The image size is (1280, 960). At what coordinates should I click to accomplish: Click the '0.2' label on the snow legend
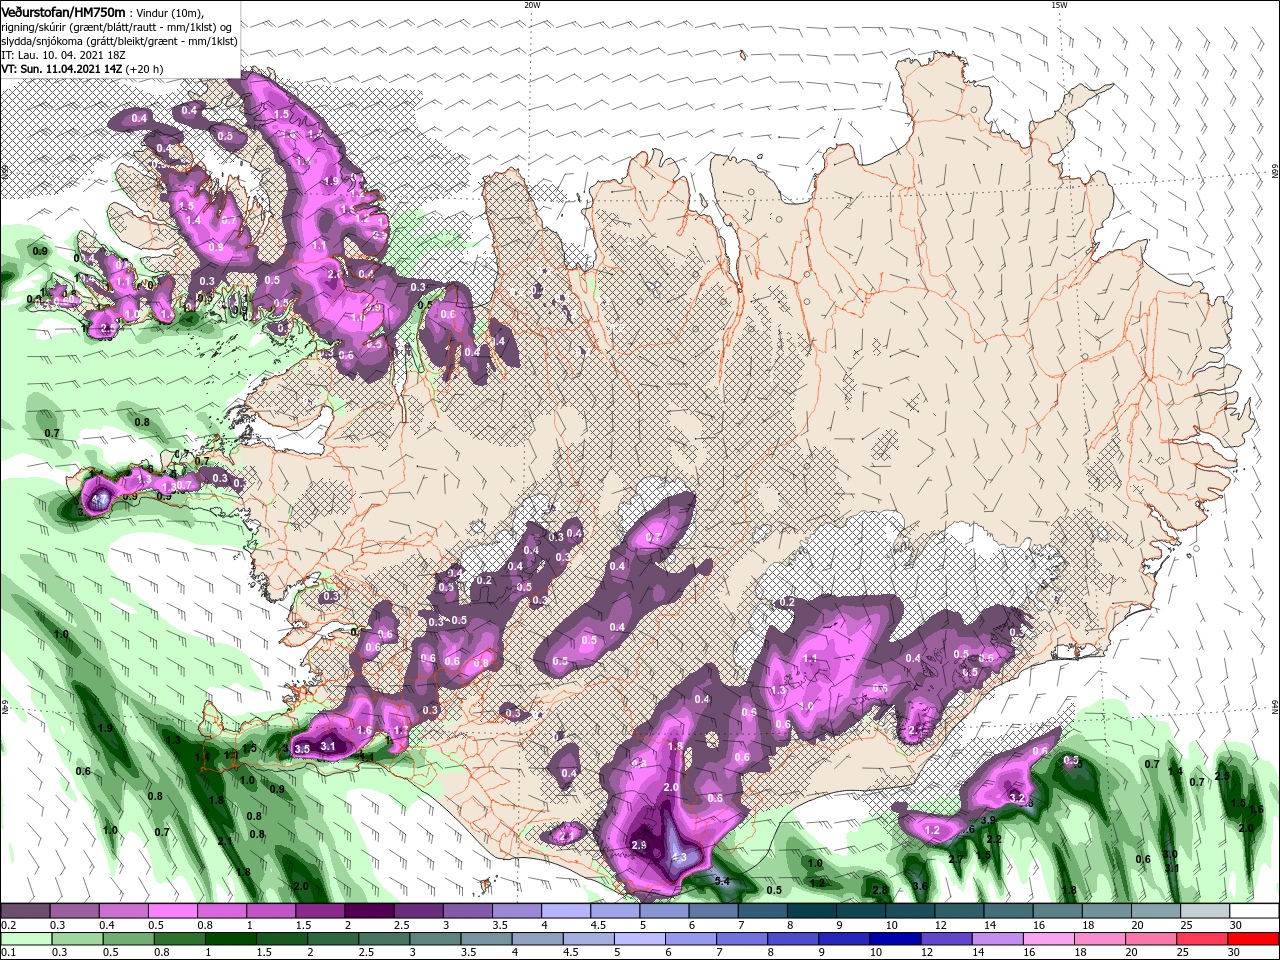[x=8, y=925]
